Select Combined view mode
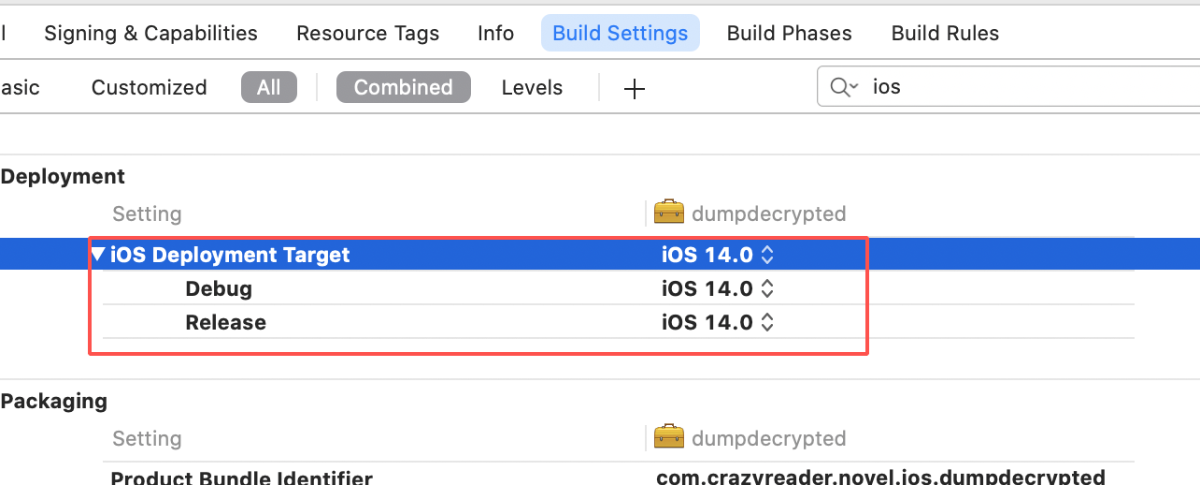Viewport: 1200px width, 485px height. coord(403,87)
